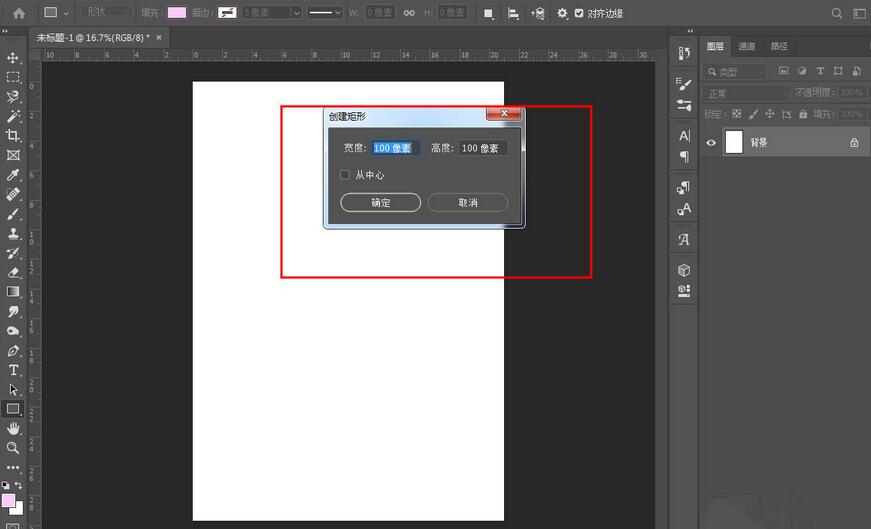Click the pink fill color swatch
This screenshot has width=871, height=529.
tap(176, 13)
